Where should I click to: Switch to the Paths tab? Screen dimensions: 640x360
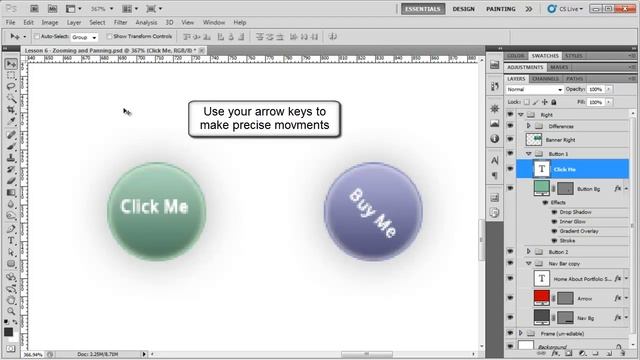pyautogui.click(x=574, y=78)
